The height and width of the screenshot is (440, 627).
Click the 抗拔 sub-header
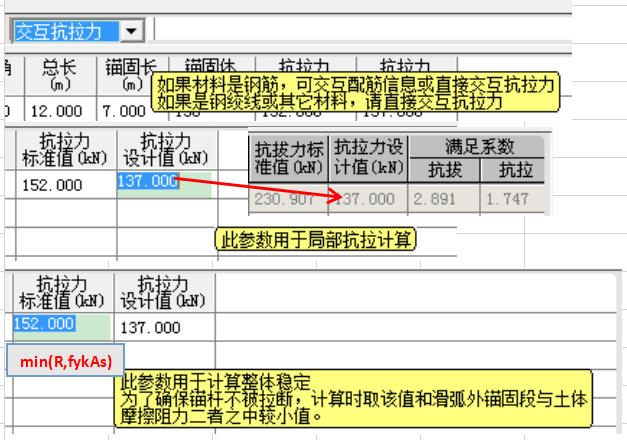pos(444,170)
